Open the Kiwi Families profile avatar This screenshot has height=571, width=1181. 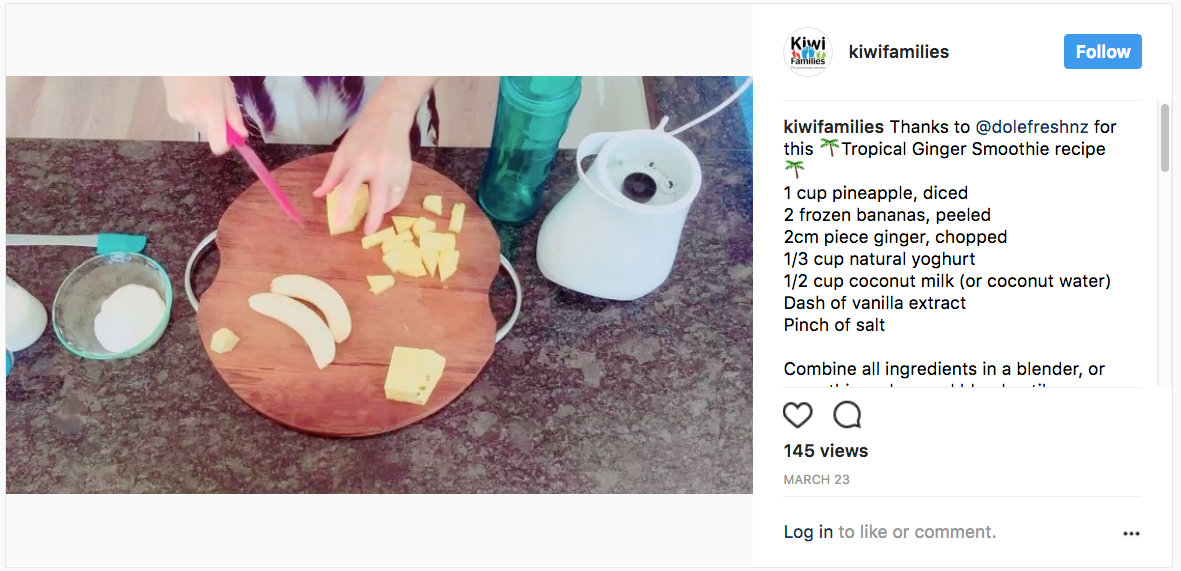(x=807, y=52)
